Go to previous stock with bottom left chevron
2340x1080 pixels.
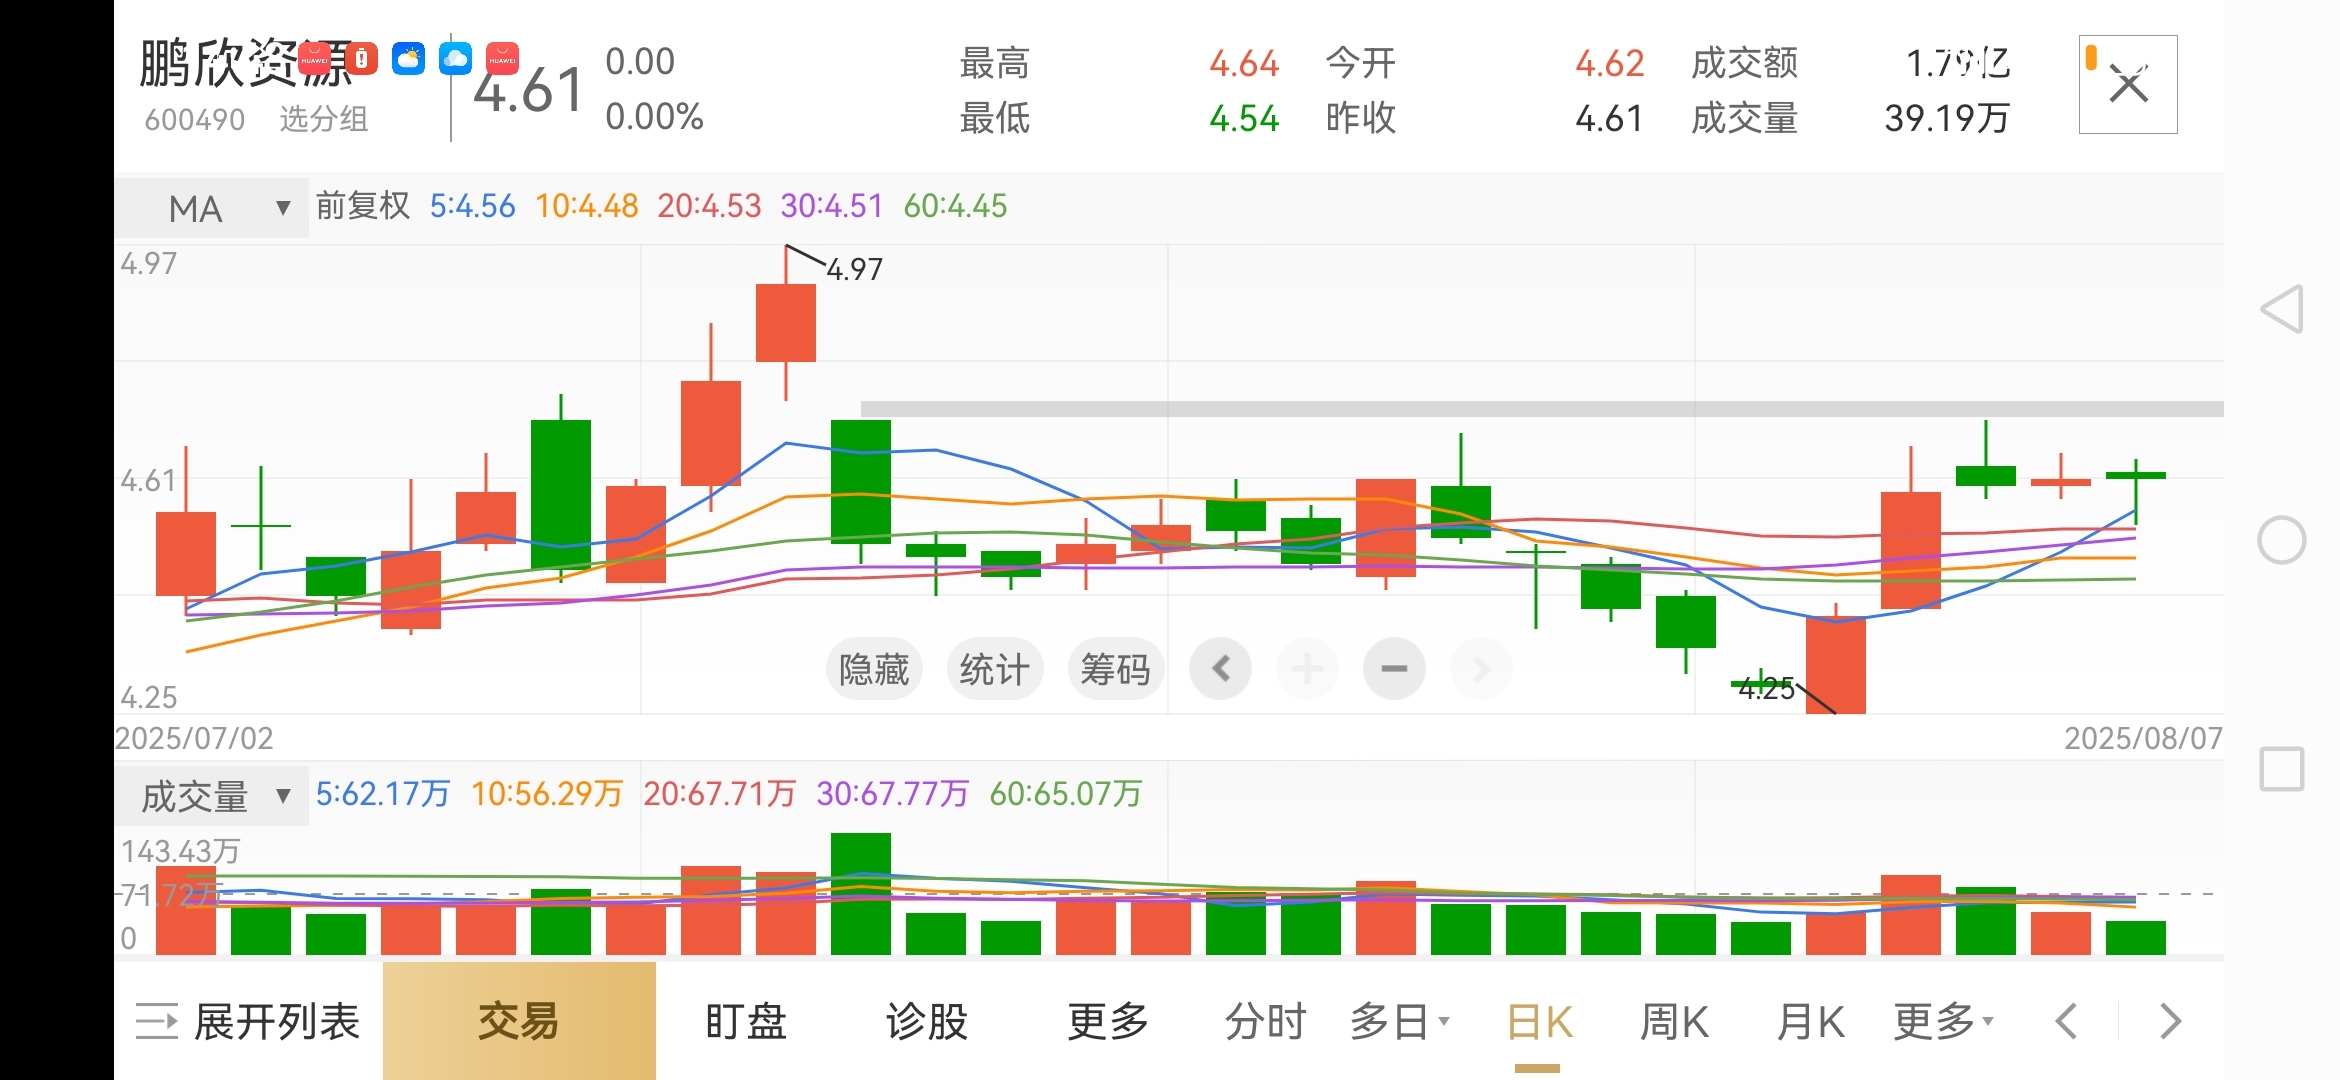click(x=2067, y=1022)
